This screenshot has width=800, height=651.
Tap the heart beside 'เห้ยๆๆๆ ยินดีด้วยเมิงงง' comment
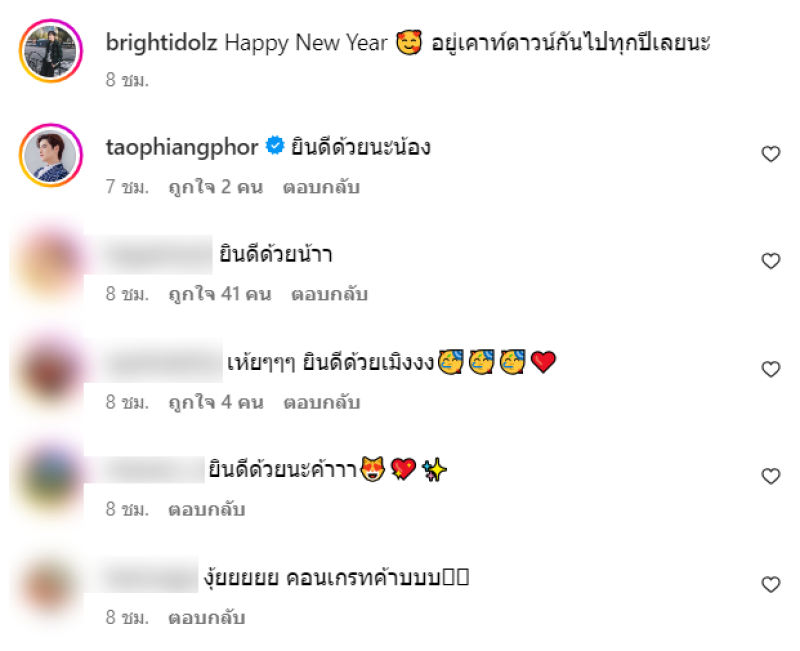[x=770, y=369]
